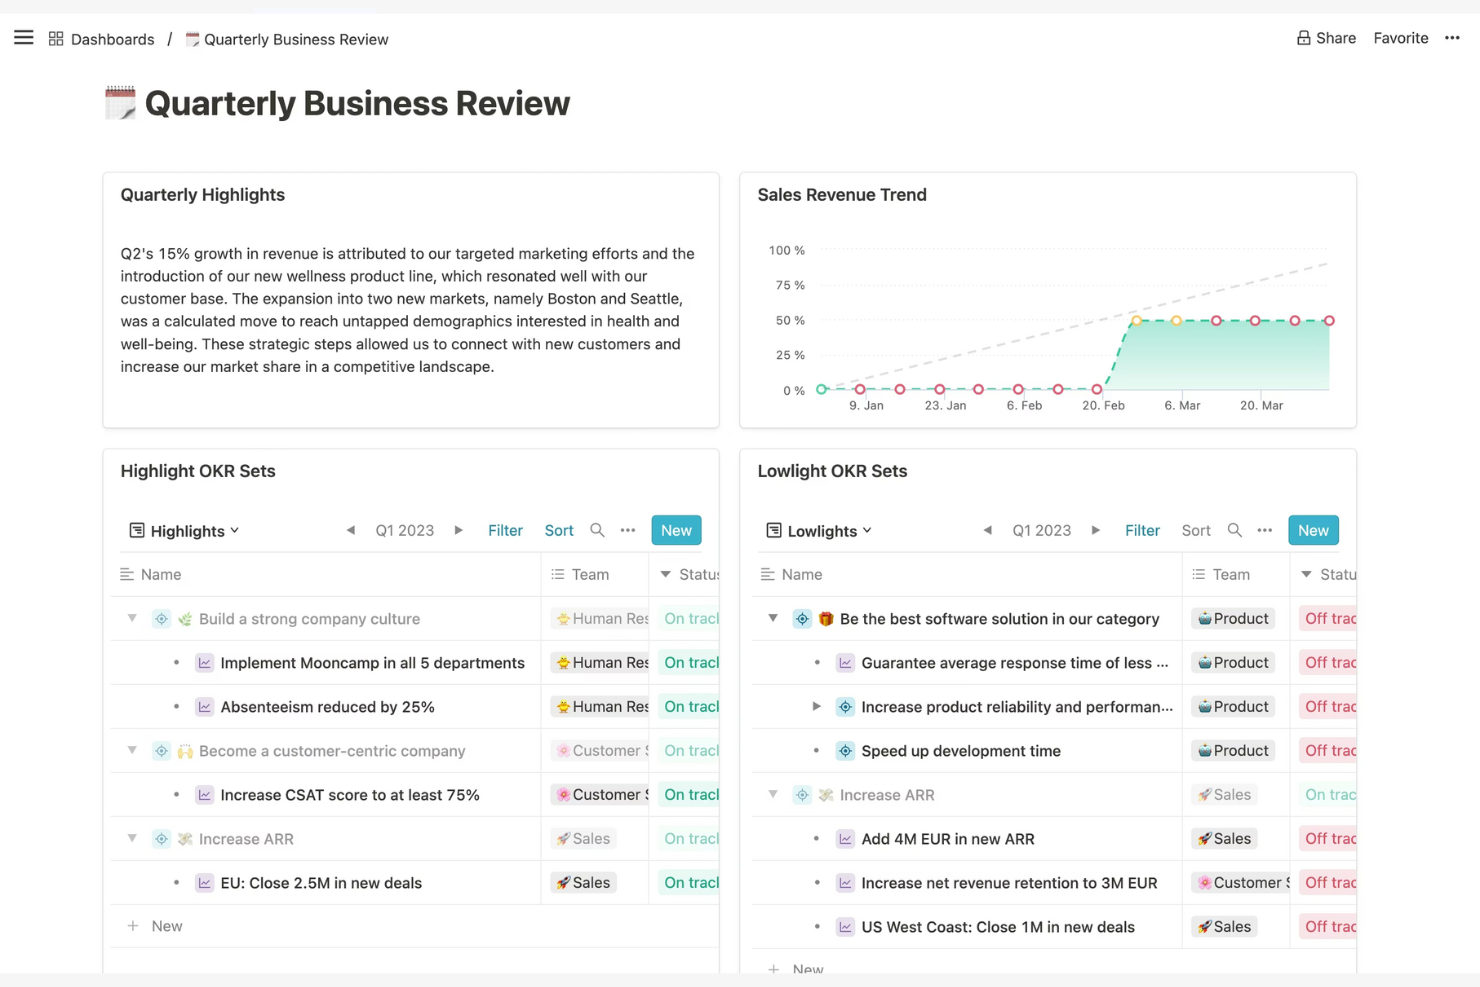Click the blue New button in Highlight OKR Sets
The width and height of the screenshot is (1480, 987).
click(x=676, y=530)
